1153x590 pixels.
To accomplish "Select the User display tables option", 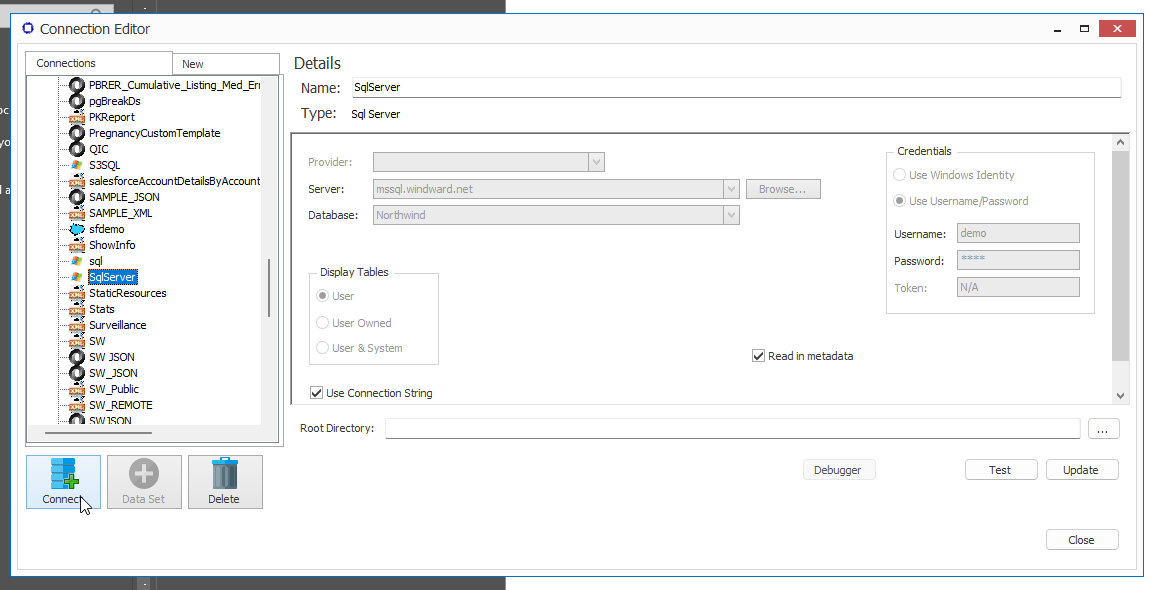I will [x=322, y=296].
